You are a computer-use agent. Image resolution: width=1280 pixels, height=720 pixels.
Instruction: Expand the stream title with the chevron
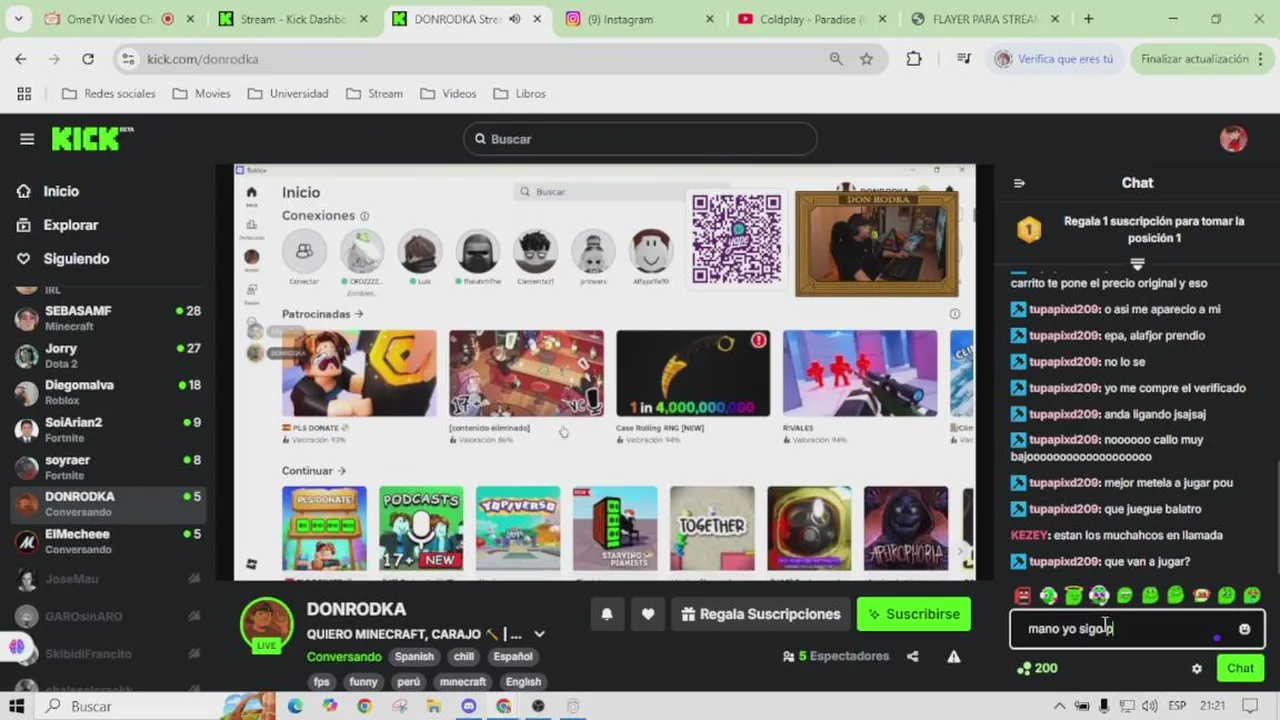click(x=540, y=634)
